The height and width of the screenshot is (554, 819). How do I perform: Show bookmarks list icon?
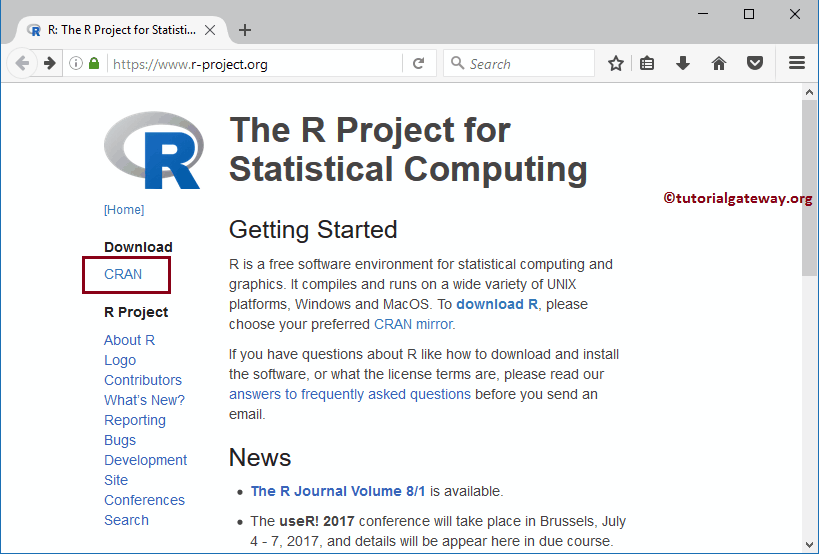647,64
